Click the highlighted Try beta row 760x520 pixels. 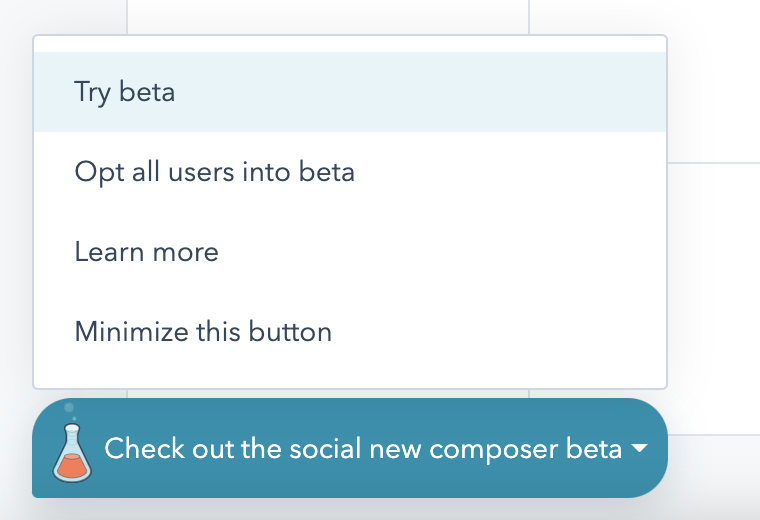coord(350,93)
